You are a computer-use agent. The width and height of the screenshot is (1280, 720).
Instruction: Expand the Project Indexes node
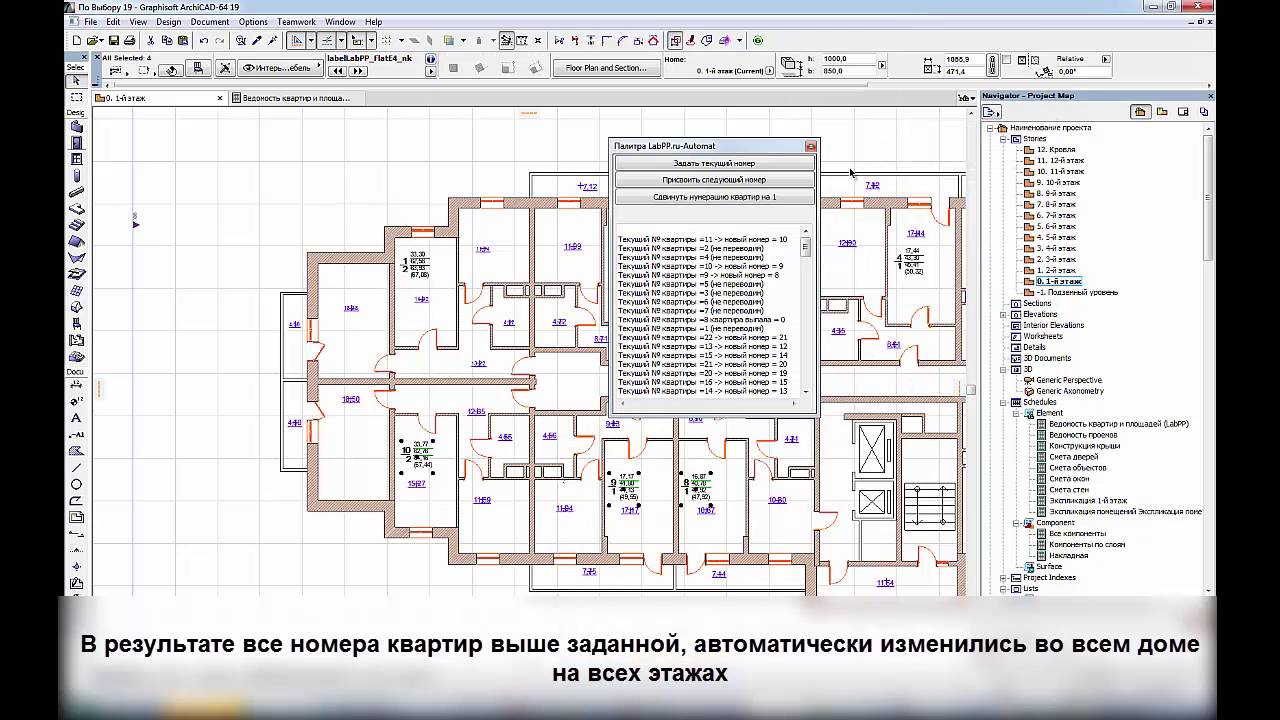click(x=1003, y=577)
